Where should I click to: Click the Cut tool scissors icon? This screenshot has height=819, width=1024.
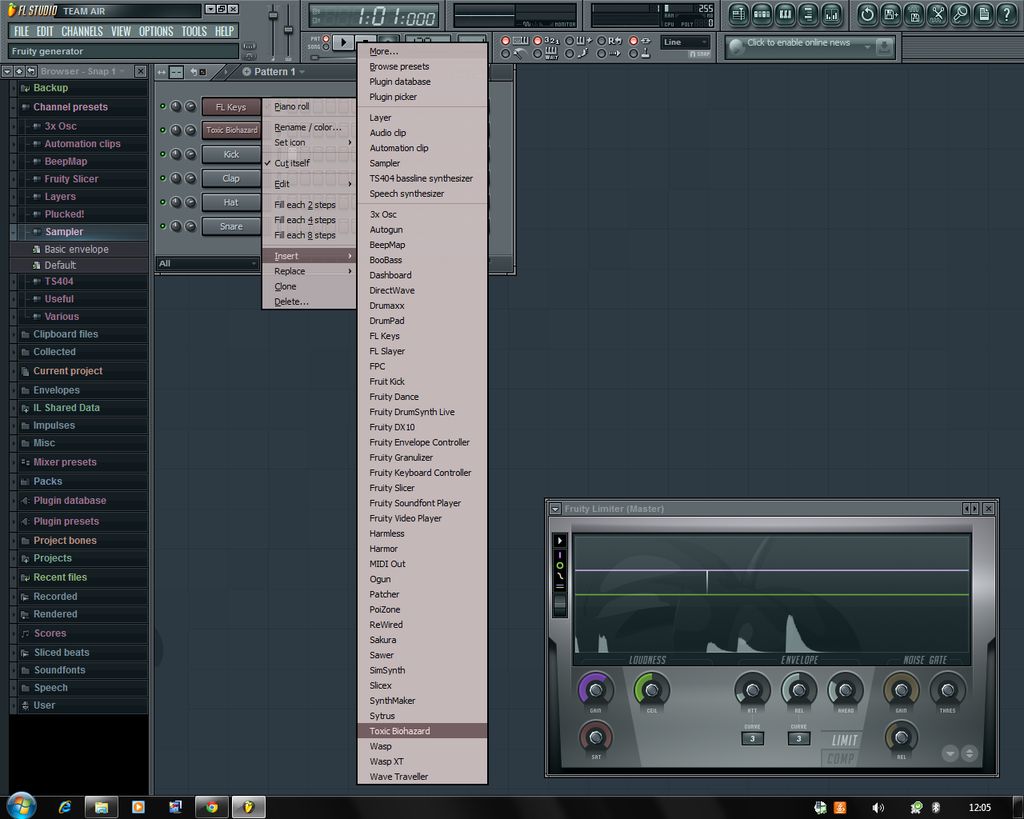click(x=938, y=15)
